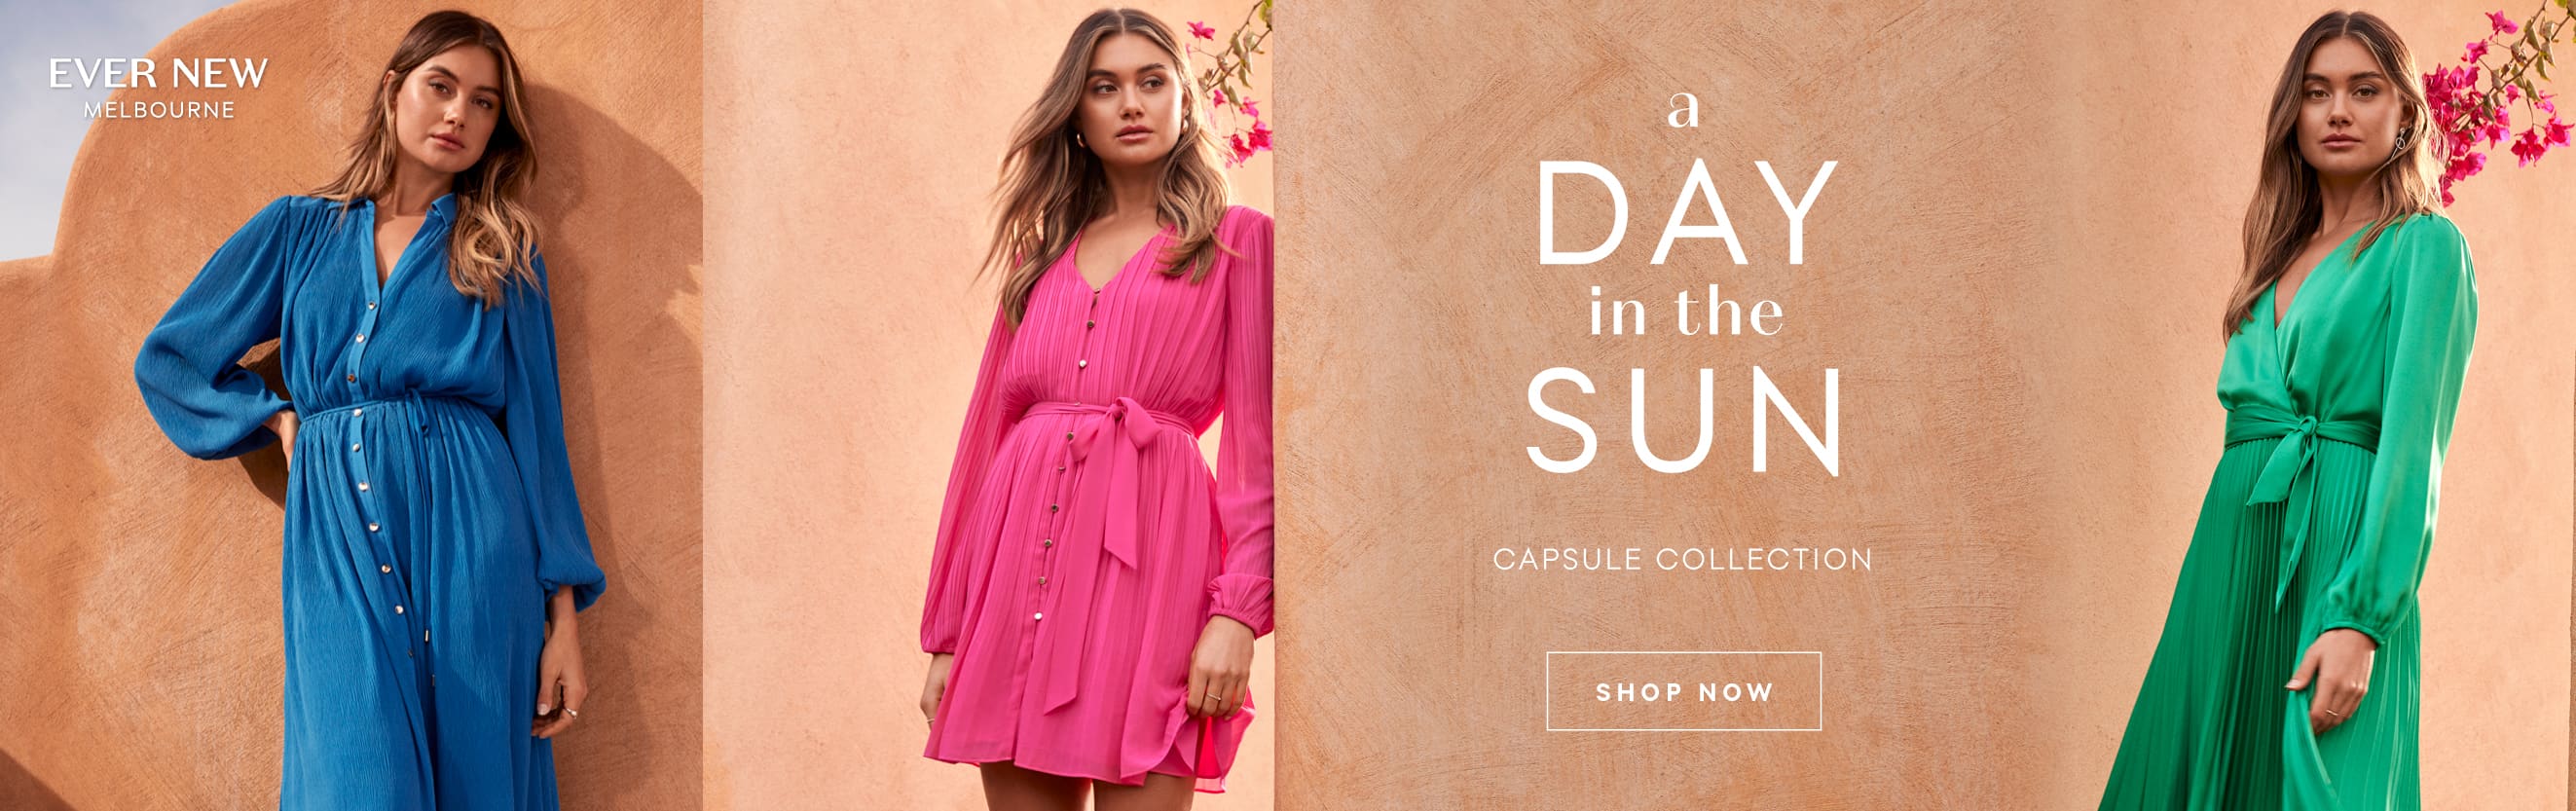Click the small 'a' above DAY

click(1683, 111)
